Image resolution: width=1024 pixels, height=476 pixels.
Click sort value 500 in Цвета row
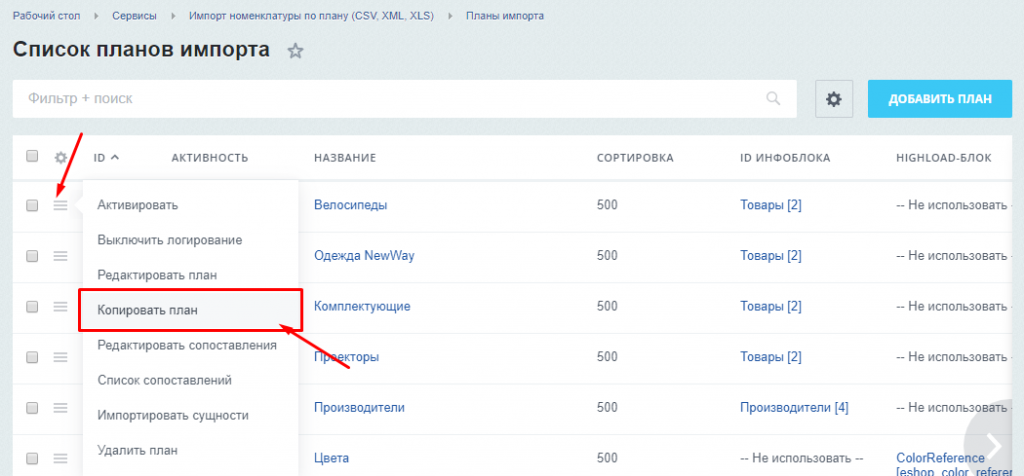pos(607,458)
